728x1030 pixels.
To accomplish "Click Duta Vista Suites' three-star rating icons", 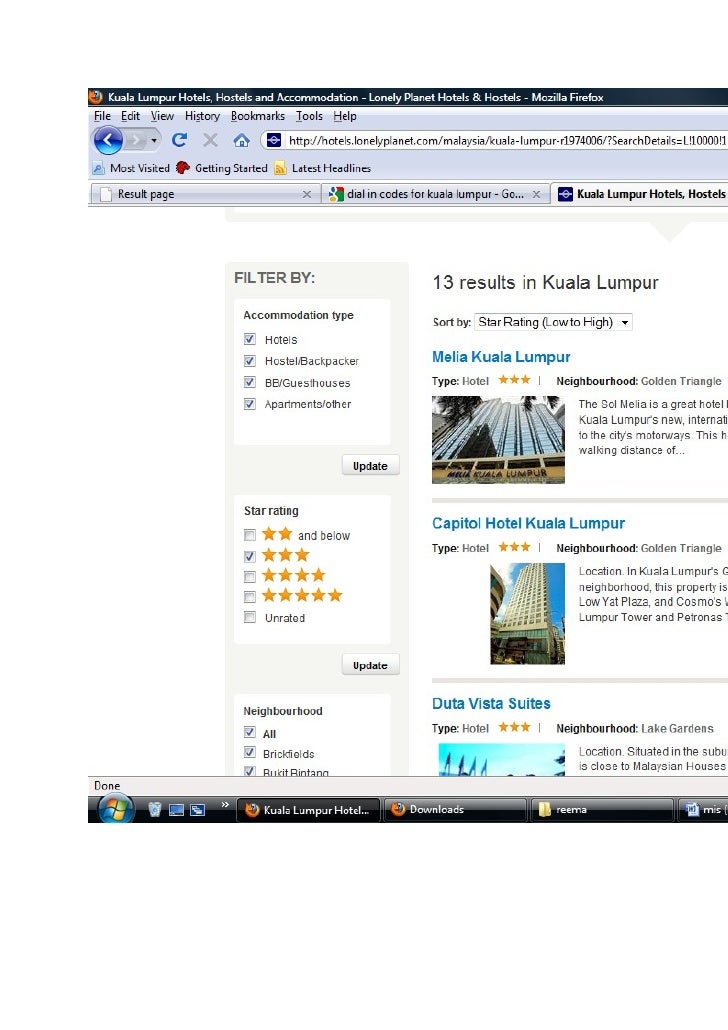I will (514, 727).
